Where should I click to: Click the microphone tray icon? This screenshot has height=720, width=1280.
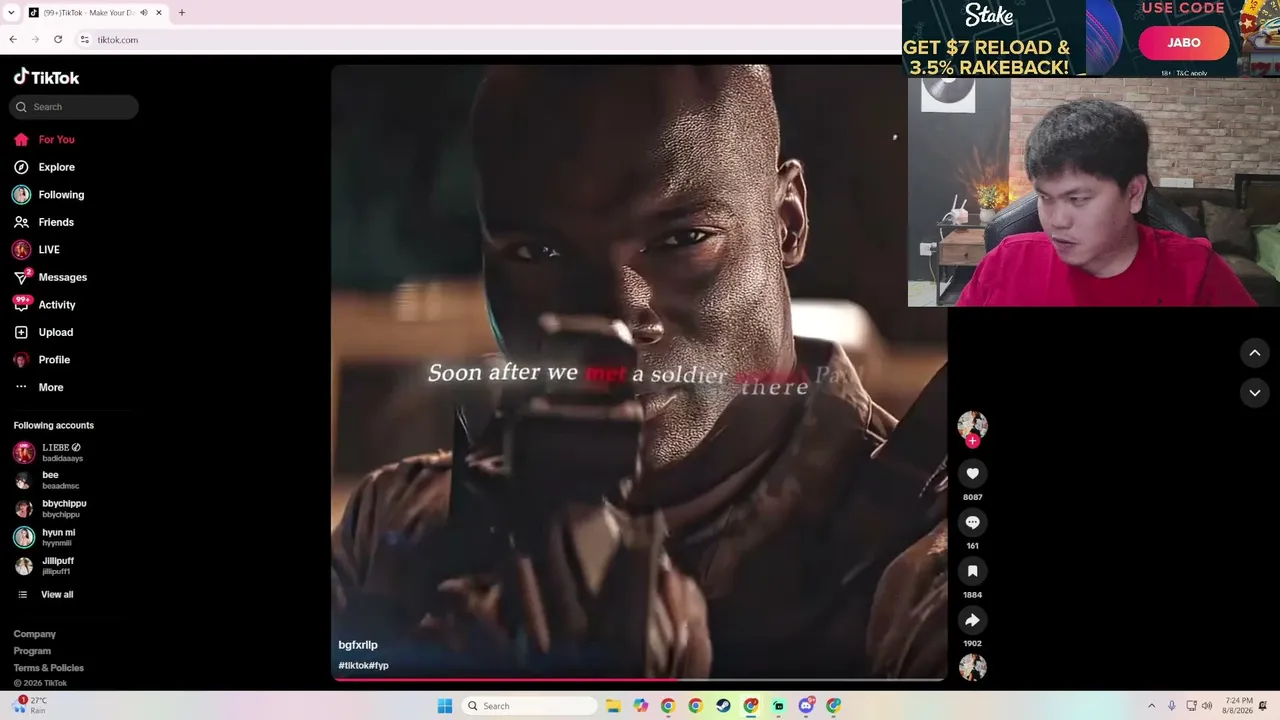click(x=1172, y=706)
